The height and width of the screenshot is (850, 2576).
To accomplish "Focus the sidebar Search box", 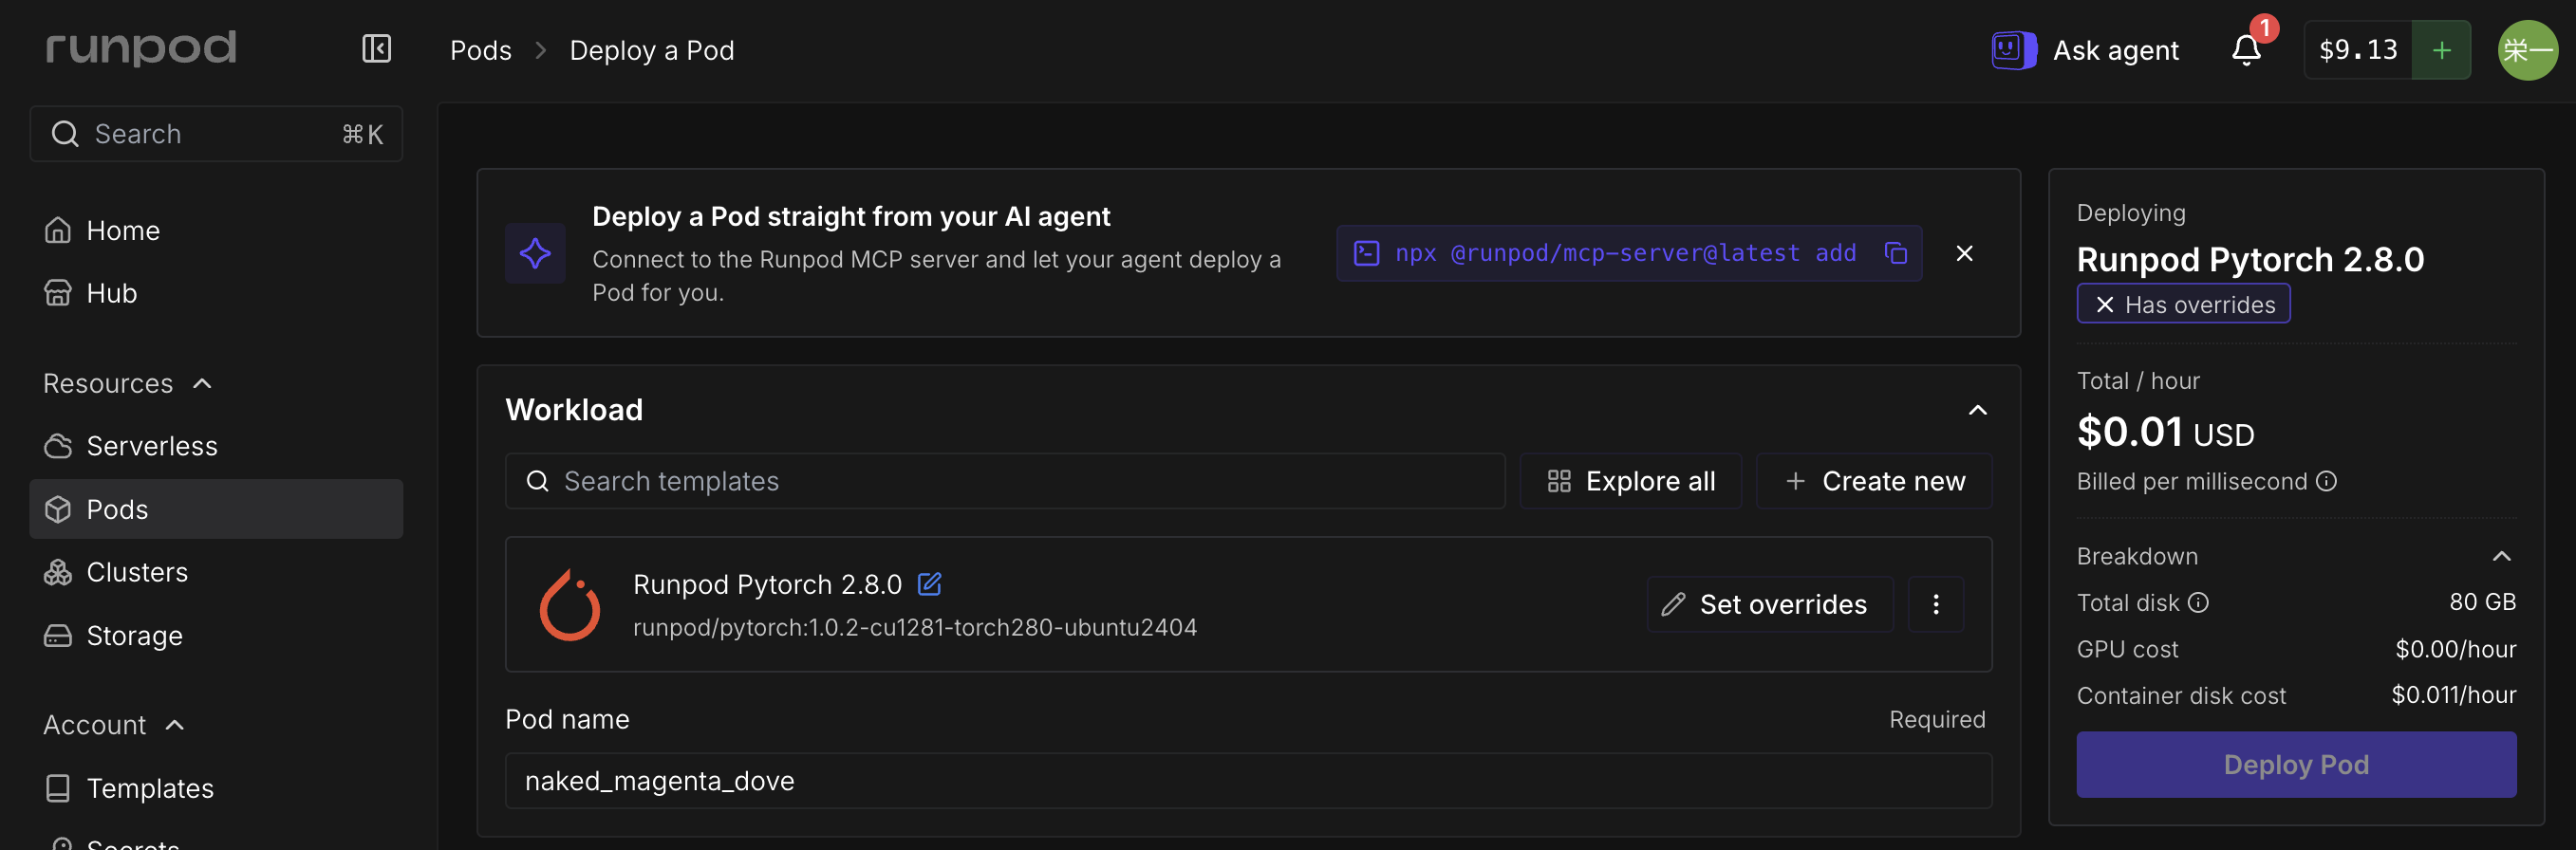I will (216, 134).
